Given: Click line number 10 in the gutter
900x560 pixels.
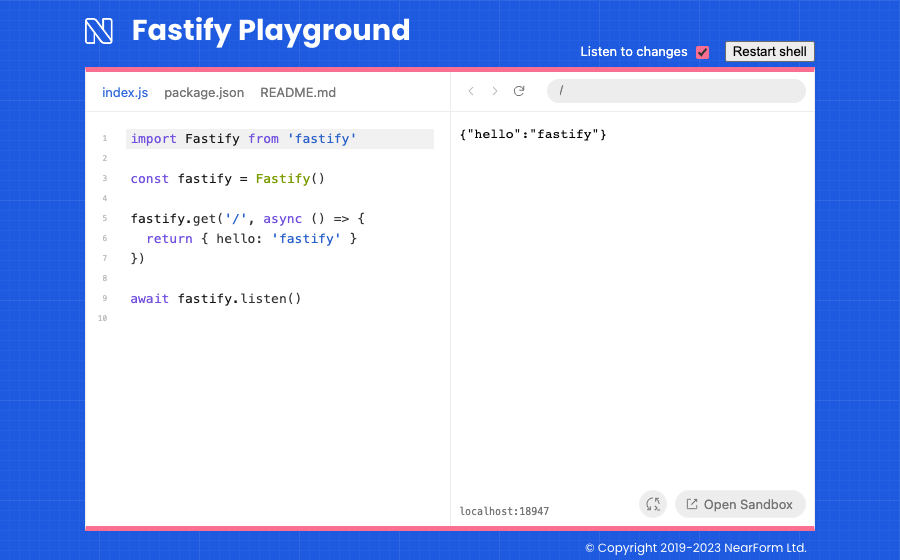Looking at the screenshot, I should 102,318.
